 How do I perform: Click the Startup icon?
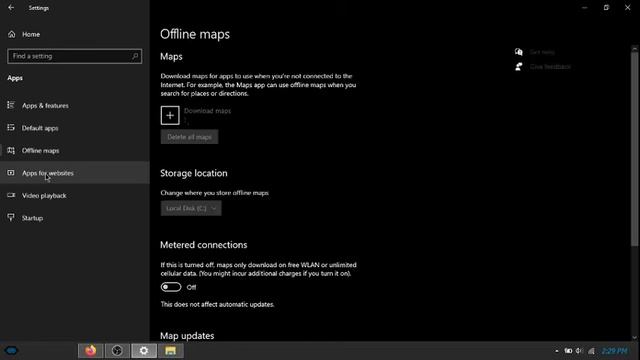tap(11, 218)
